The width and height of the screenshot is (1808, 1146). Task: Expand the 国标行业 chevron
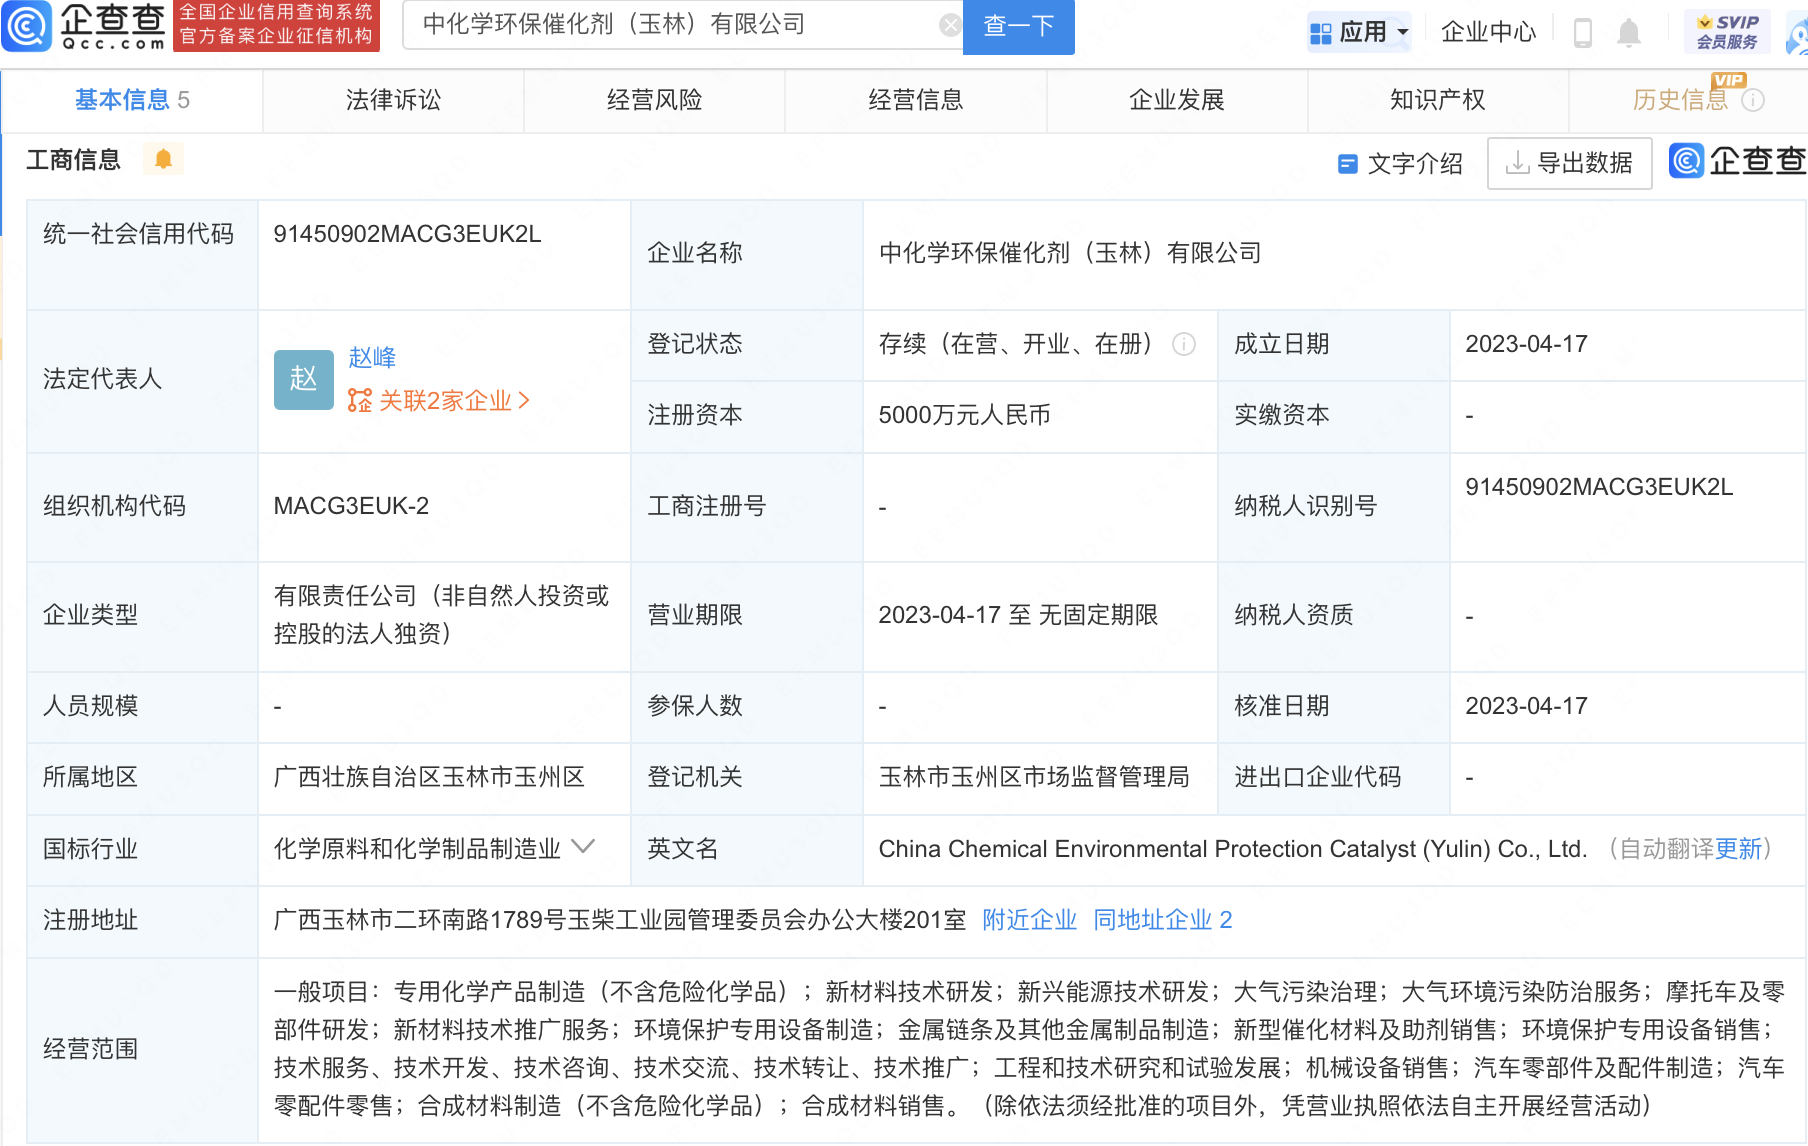tap(583, 848)
